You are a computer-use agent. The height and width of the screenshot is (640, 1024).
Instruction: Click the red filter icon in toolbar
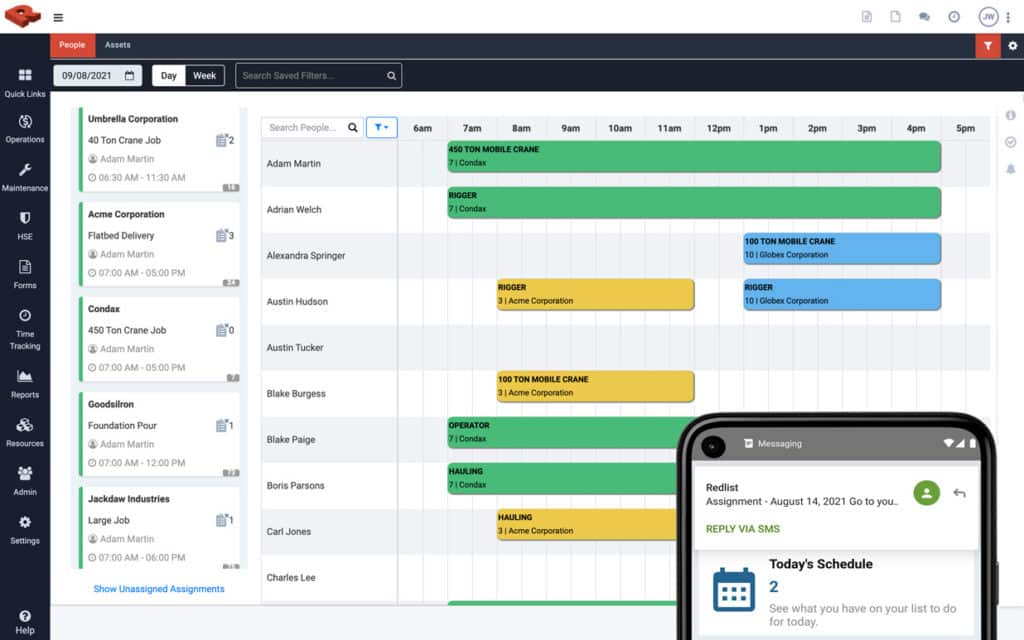(x=988, y=46)
